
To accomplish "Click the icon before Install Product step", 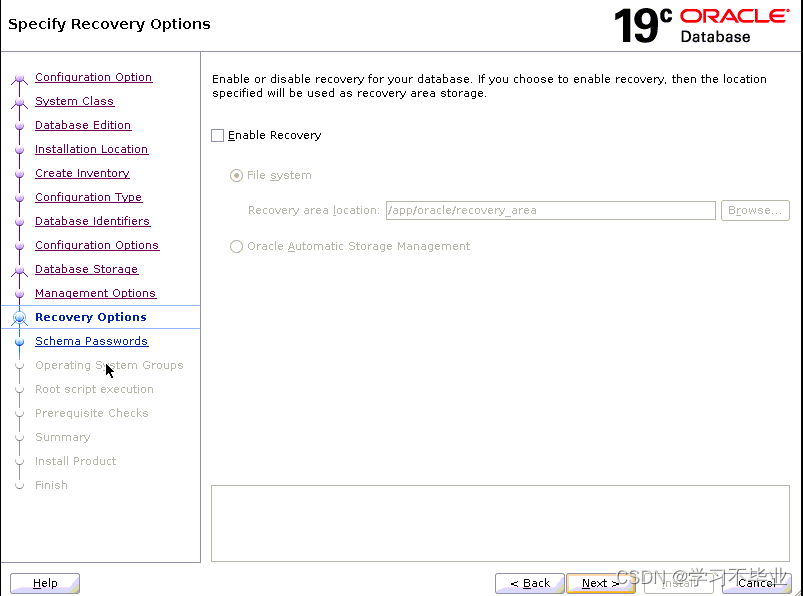I will (21, 461).
